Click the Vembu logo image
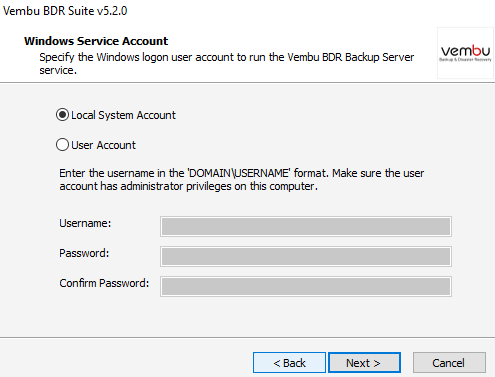Screen dimensions: 495x377 (465, 53)
